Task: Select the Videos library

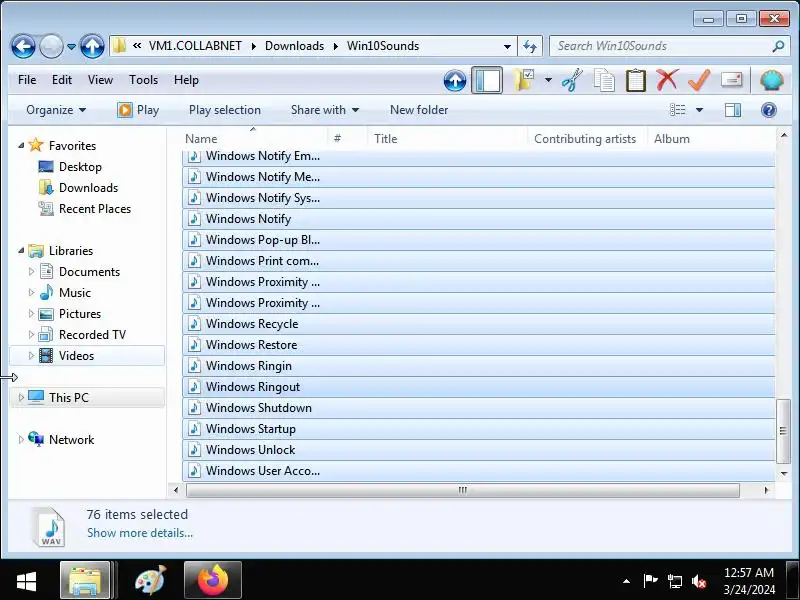Action: (x=87, y=356)
